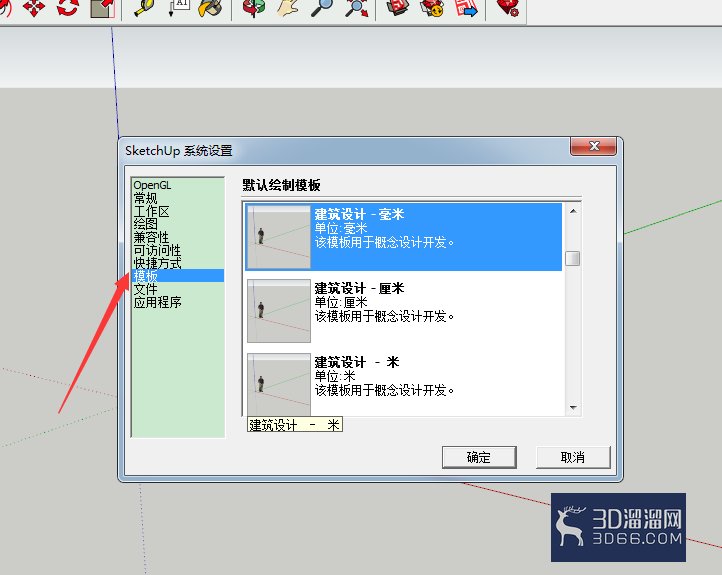Select 工作区 in the settings list

151,211
